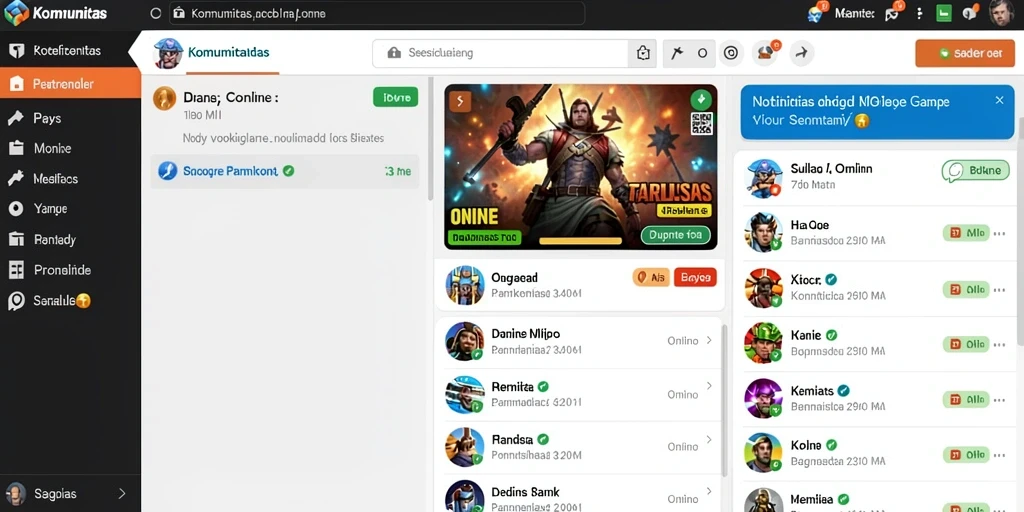Click the target circle icon in toolbar
The height and width of the screenshot is (512, 1024).
pos(731,53)
